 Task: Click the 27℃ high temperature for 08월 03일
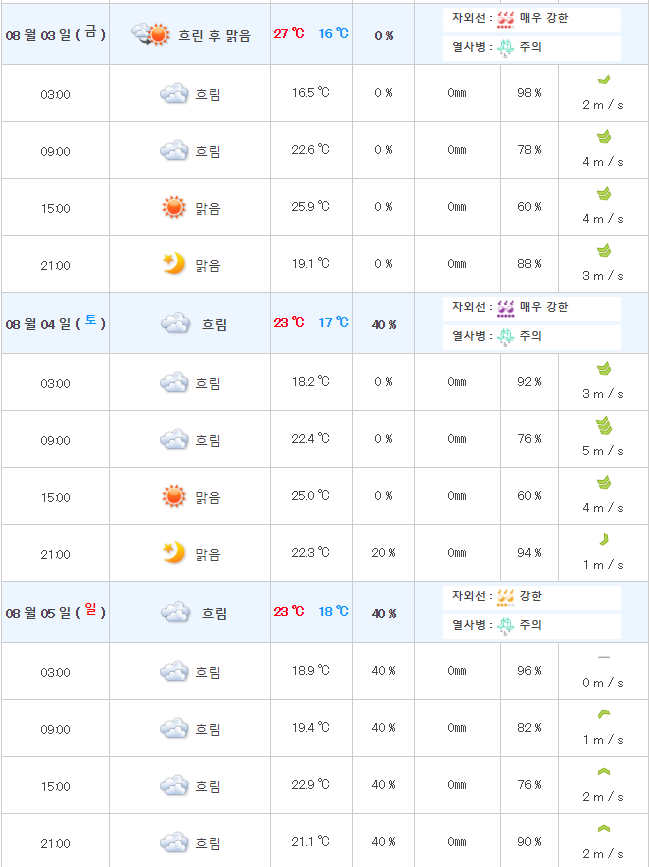pos(289,34)
